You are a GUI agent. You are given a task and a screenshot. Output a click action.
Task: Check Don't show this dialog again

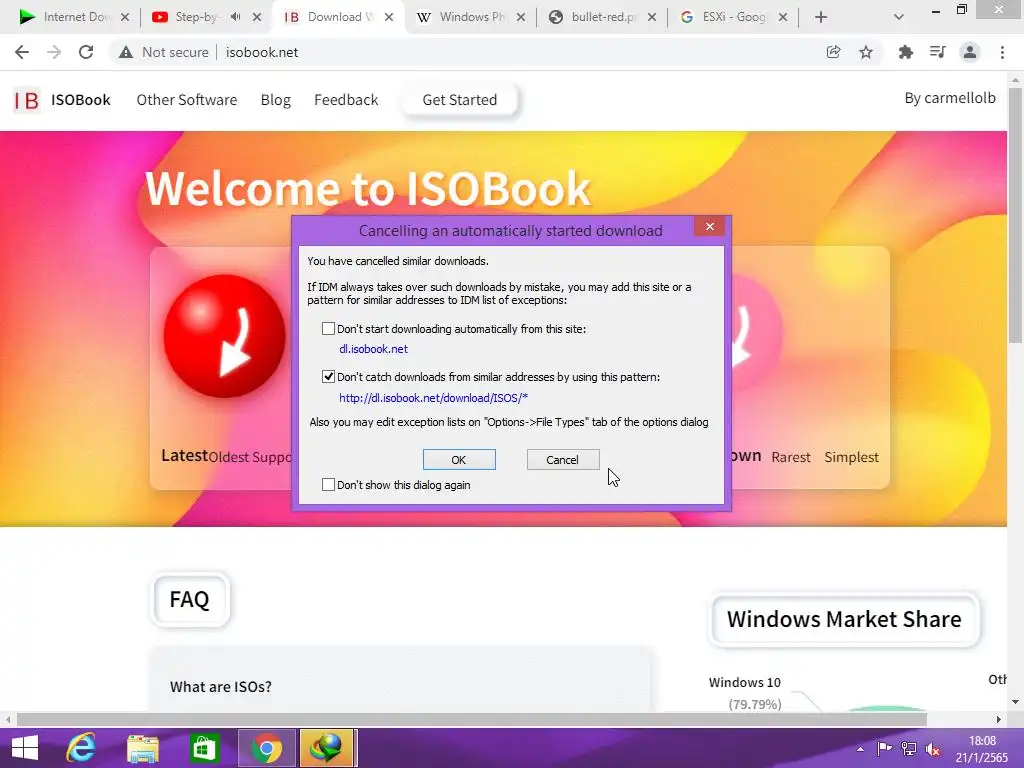tap(328, 485)
